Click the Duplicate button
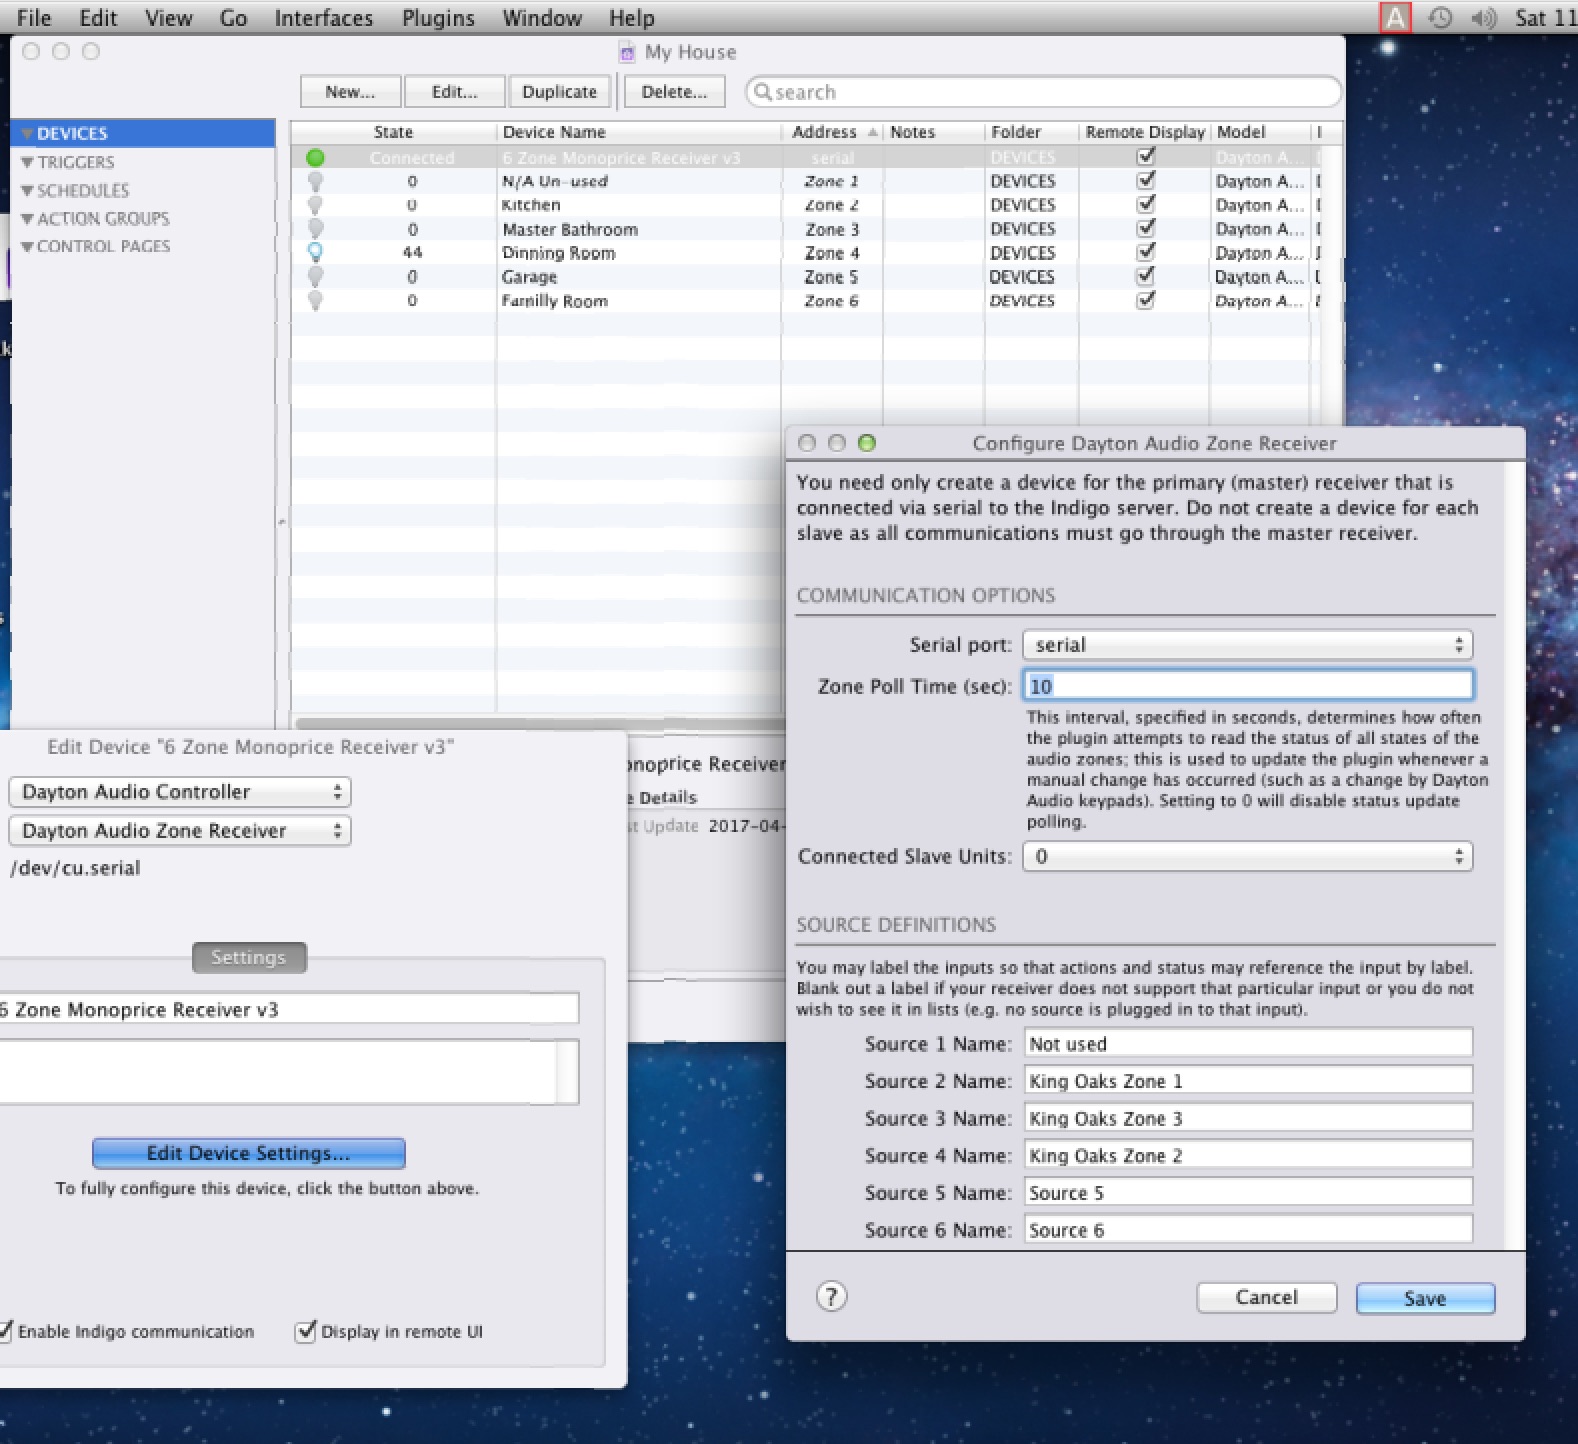 (x=559, y=92)
